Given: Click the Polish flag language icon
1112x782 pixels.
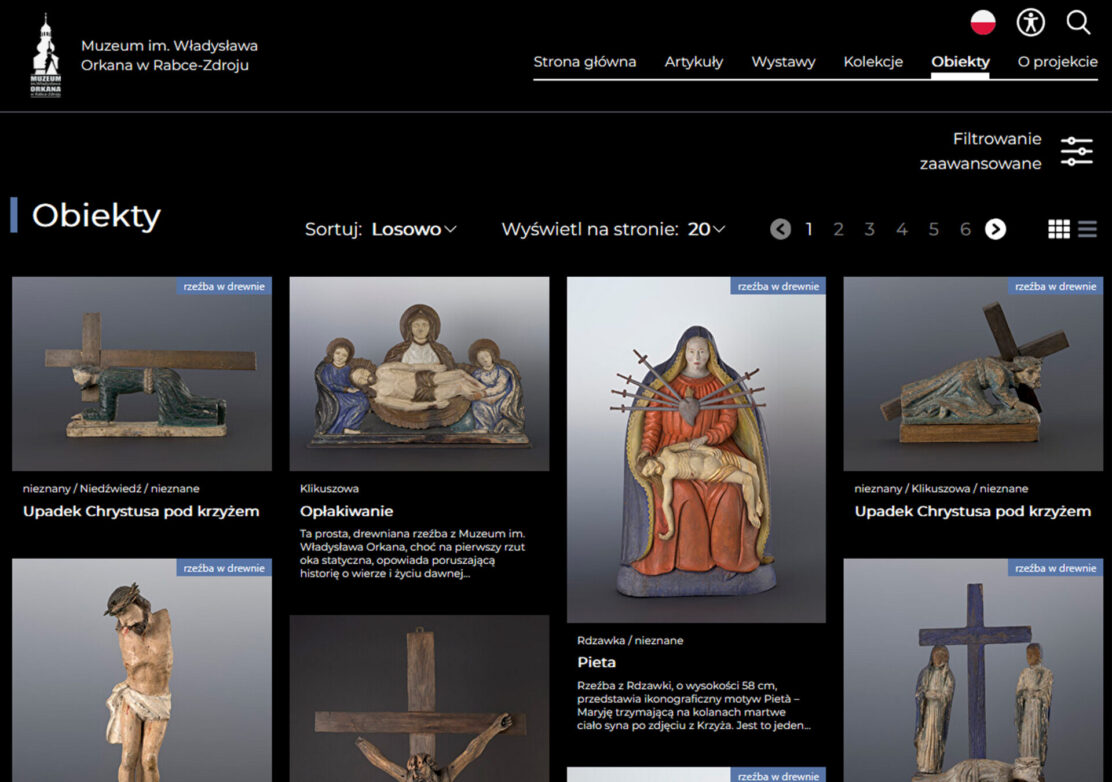Looking at the screenshot, I should (x=983, y=22).
